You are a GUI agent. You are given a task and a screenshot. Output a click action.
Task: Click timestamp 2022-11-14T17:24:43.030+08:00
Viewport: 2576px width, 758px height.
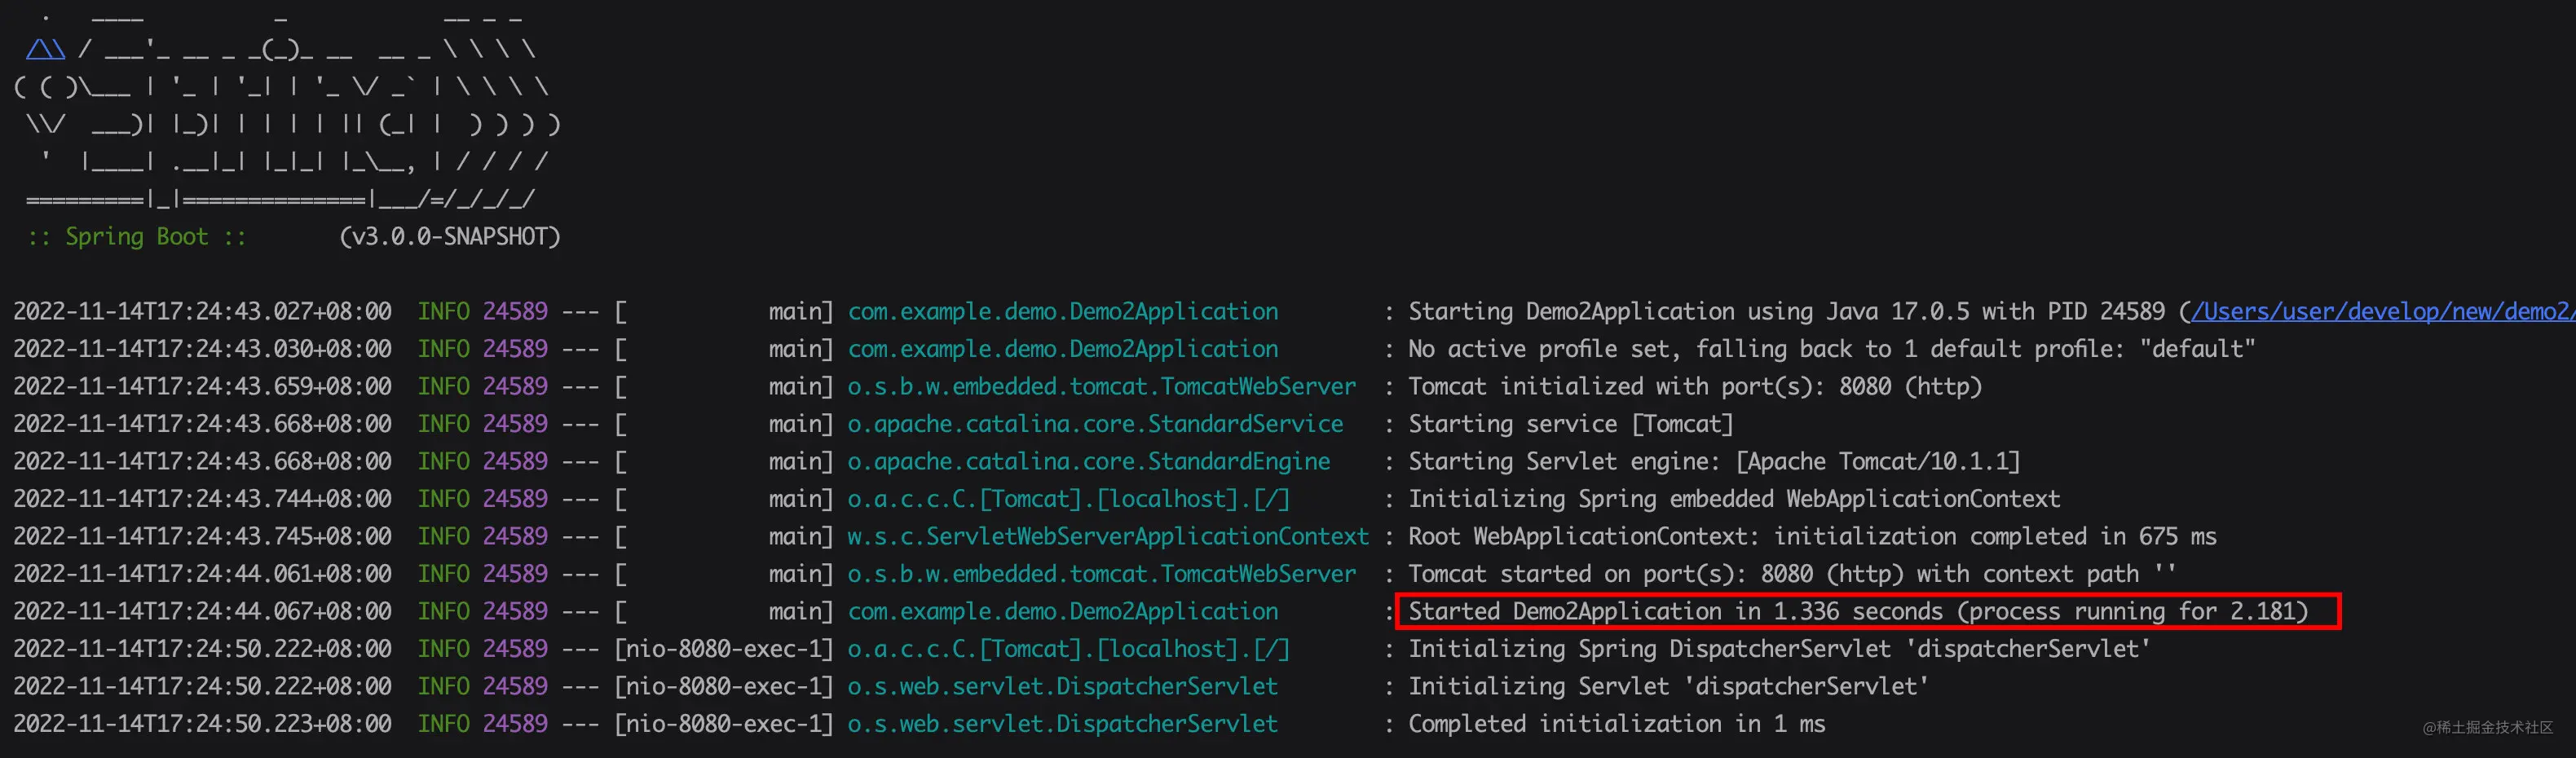click(202, 349)
